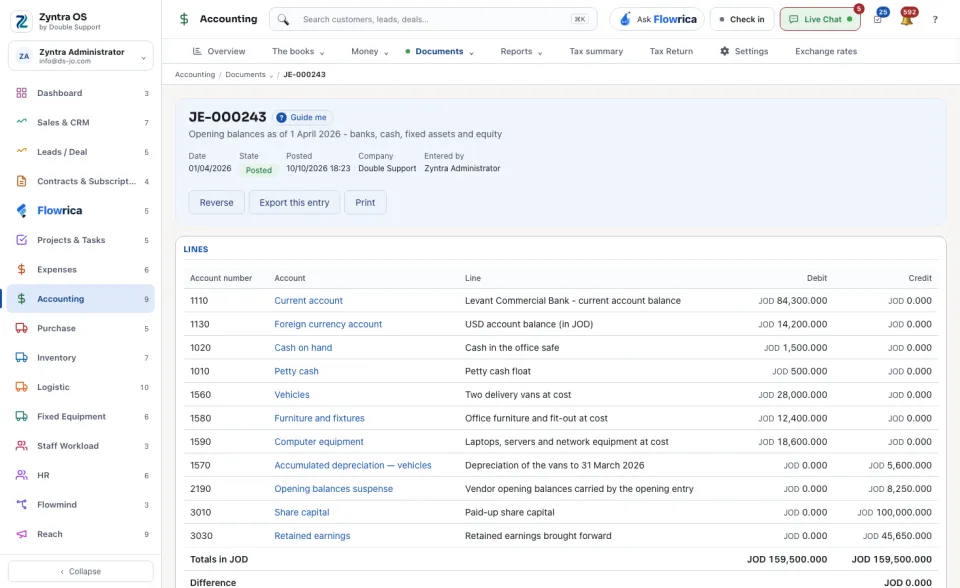Open the Flowmind branch icon
This screenshot has width=960, height=588.
(x=21, y=505)
